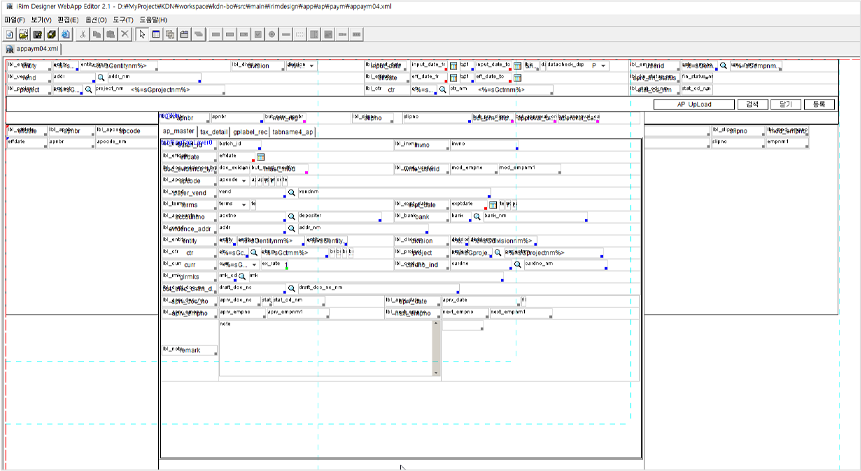861x471 pixels.
Task: Click the magnifier icon beside vend field
Action: (291, 193)
